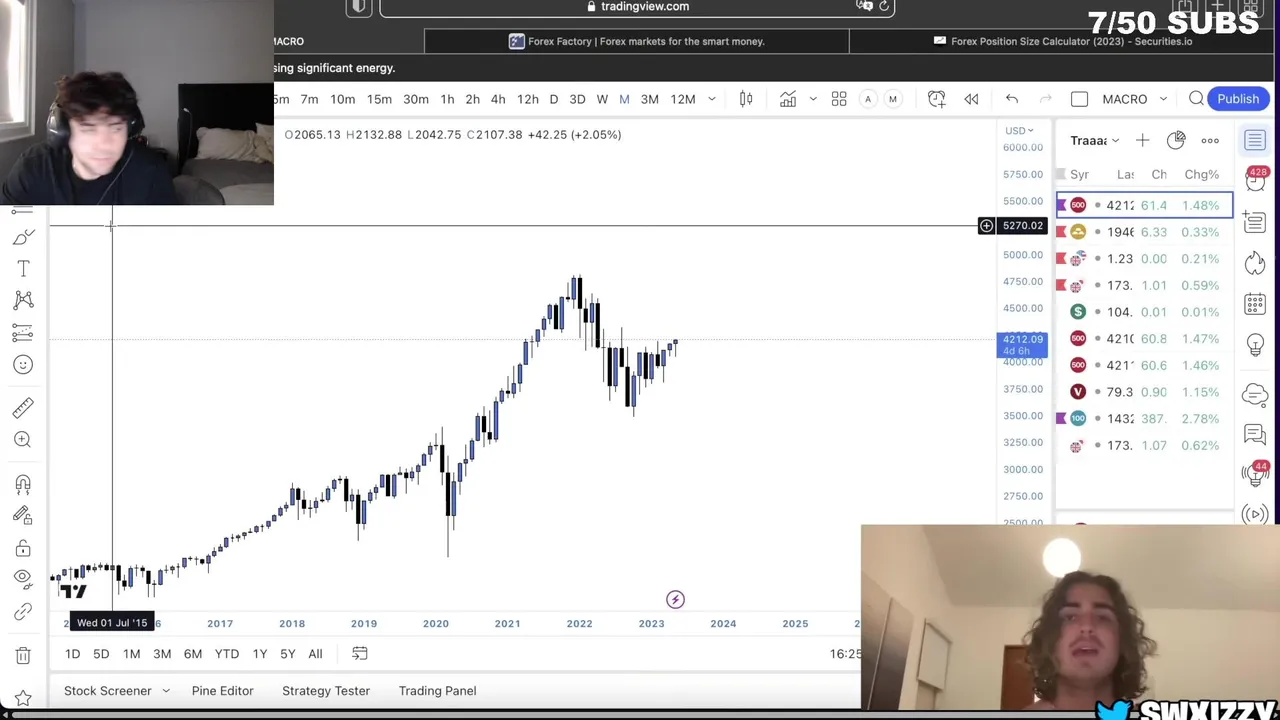This screenshot has height=720, width=1280.
Task: Expand the timeframe list dropdown arrow
Action: (712, 99)
